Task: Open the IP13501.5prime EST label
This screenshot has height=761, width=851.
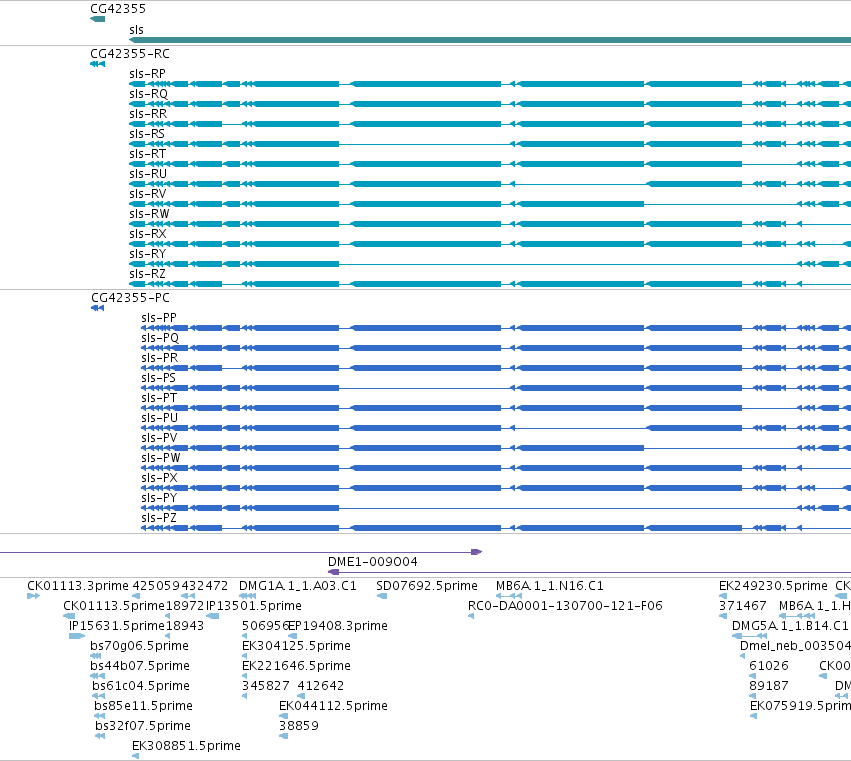Action: [254, 606]
